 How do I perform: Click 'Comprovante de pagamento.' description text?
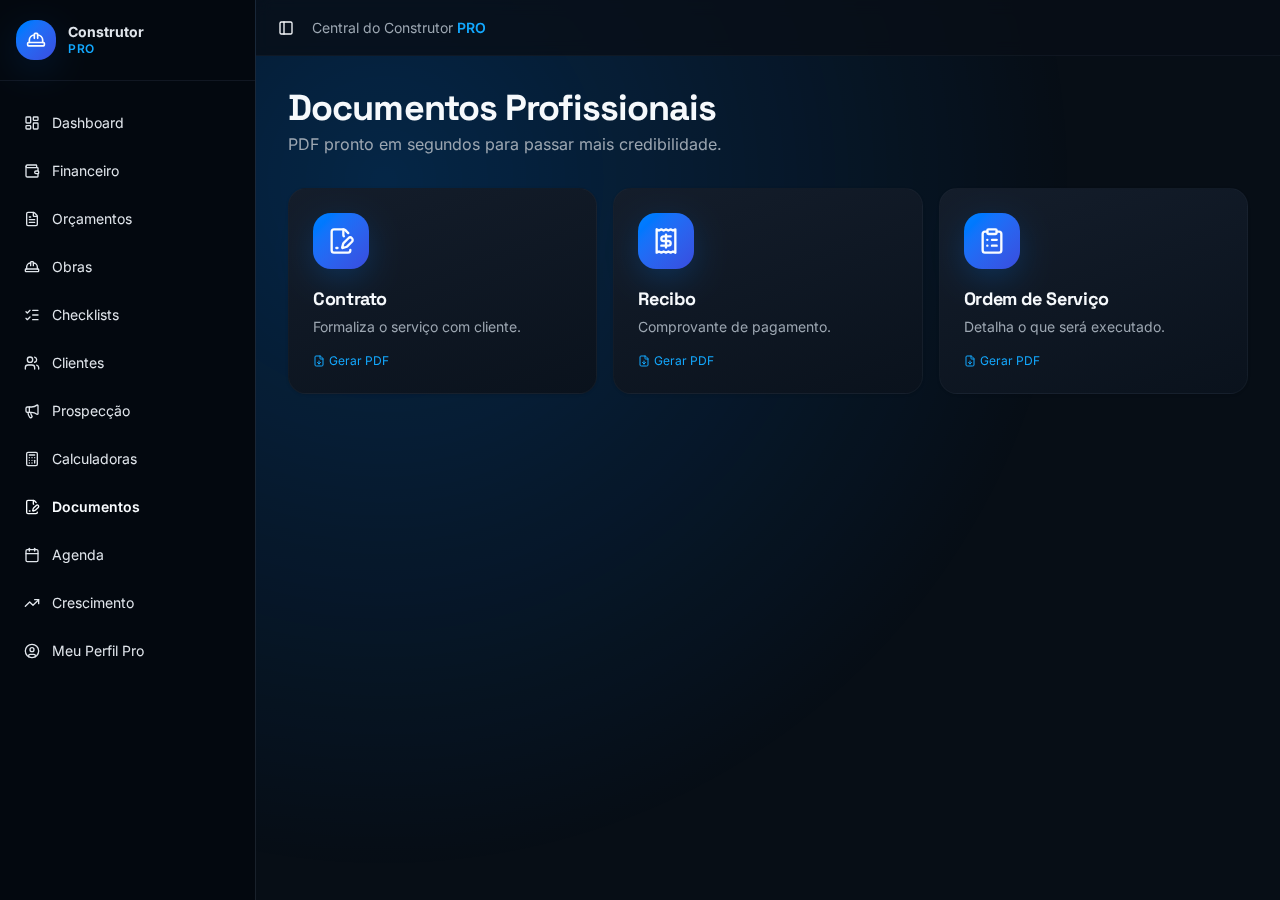point(734,327)
